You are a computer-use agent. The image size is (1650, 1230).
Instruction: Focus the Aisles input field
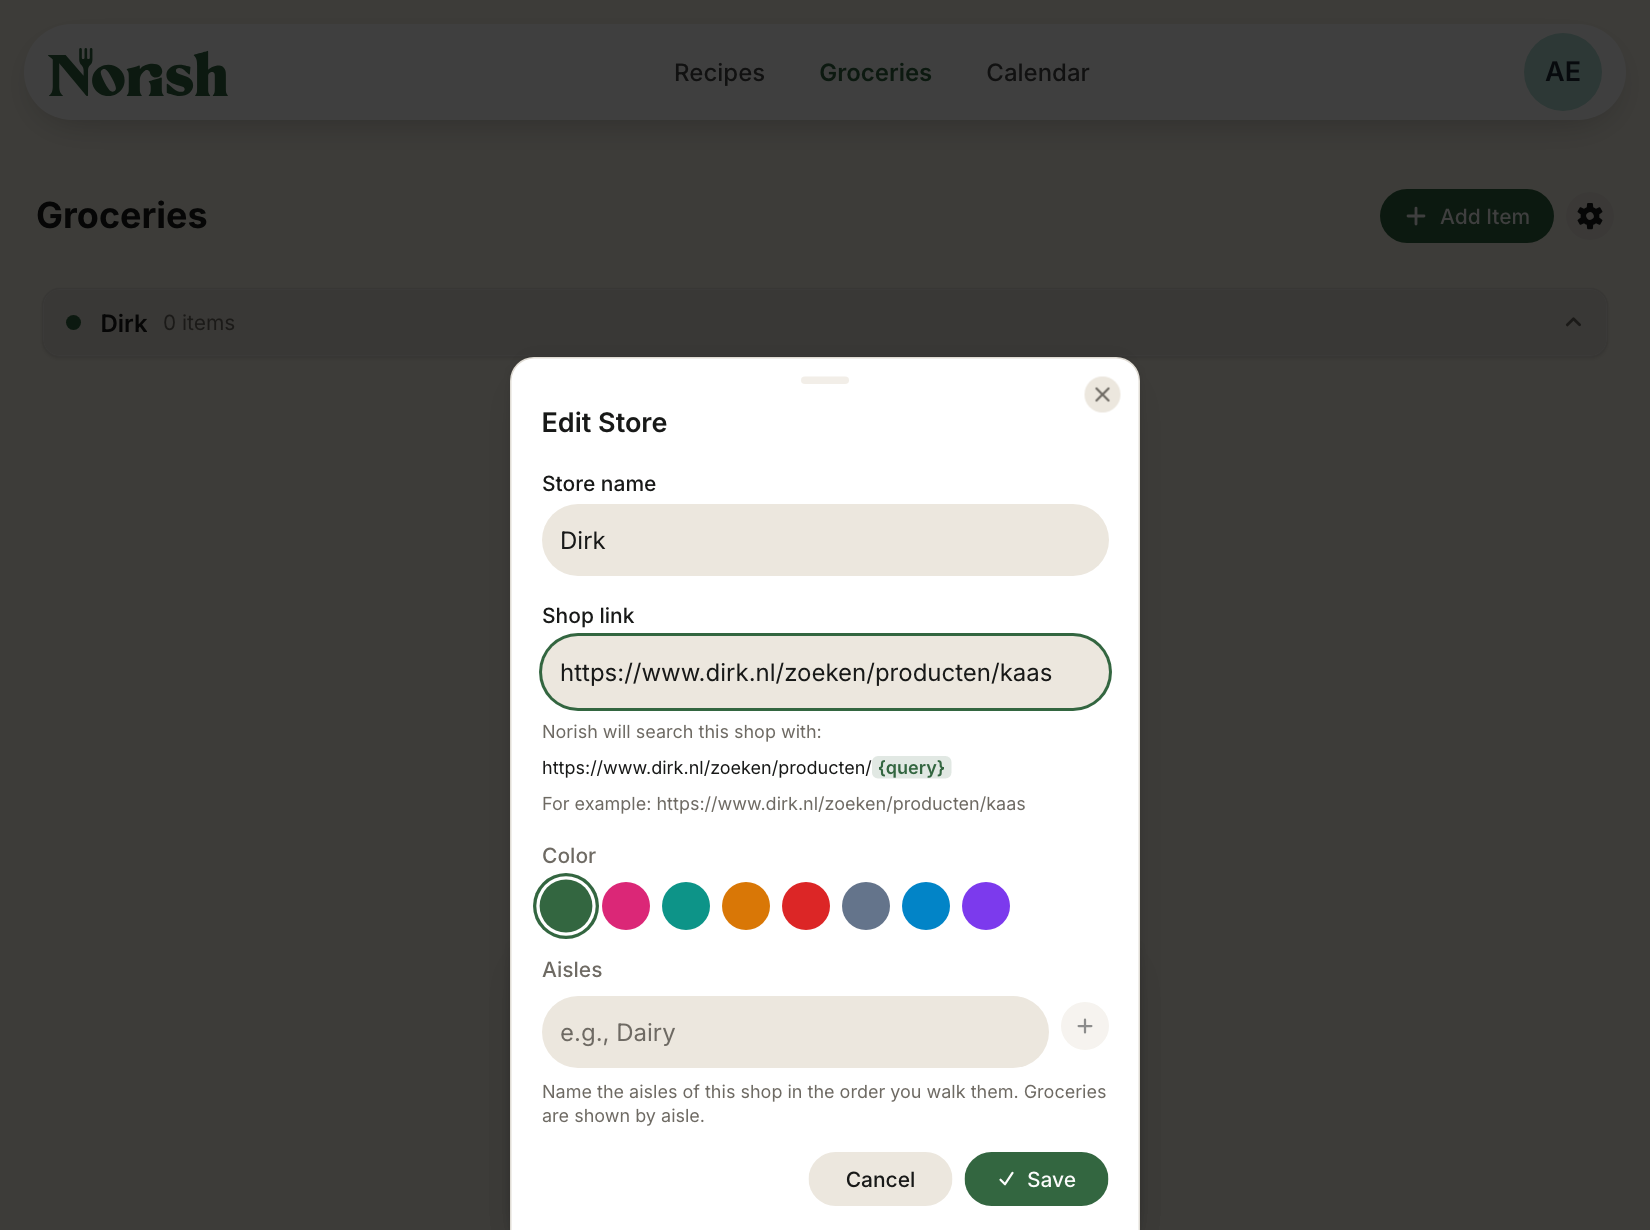(795, 1032)
